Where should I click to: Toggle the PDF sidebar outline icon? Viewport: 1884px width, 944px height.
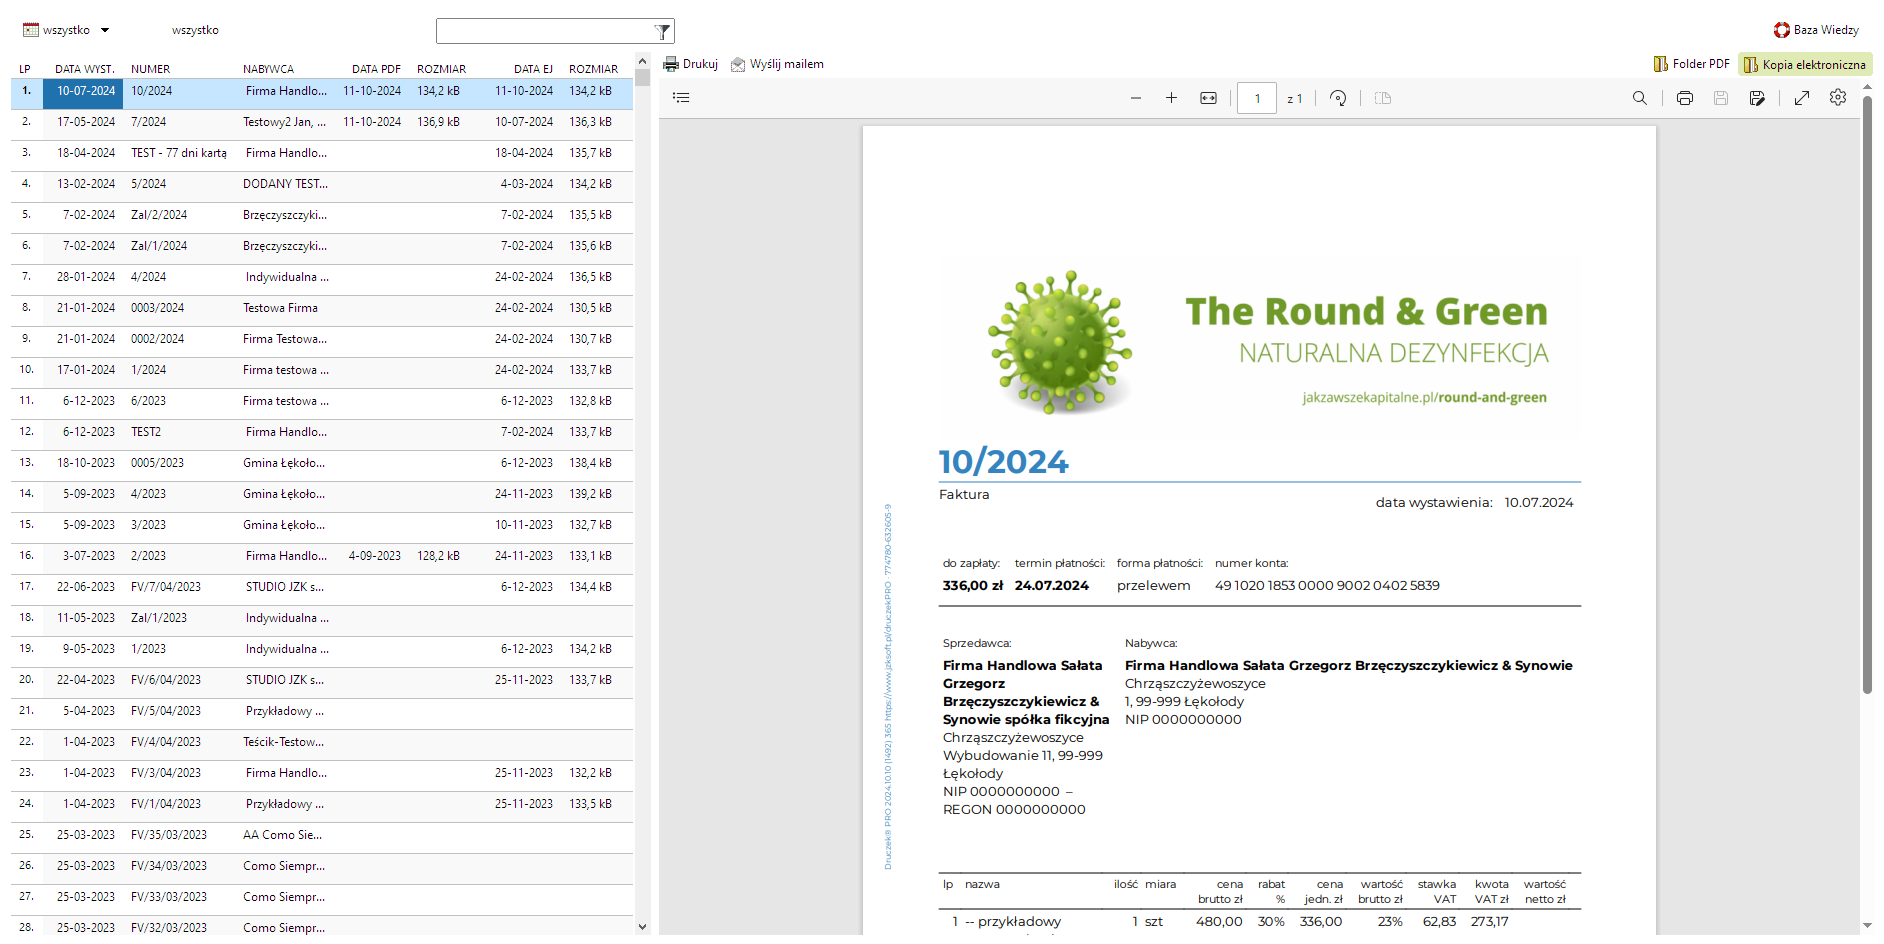pos(681,98)
